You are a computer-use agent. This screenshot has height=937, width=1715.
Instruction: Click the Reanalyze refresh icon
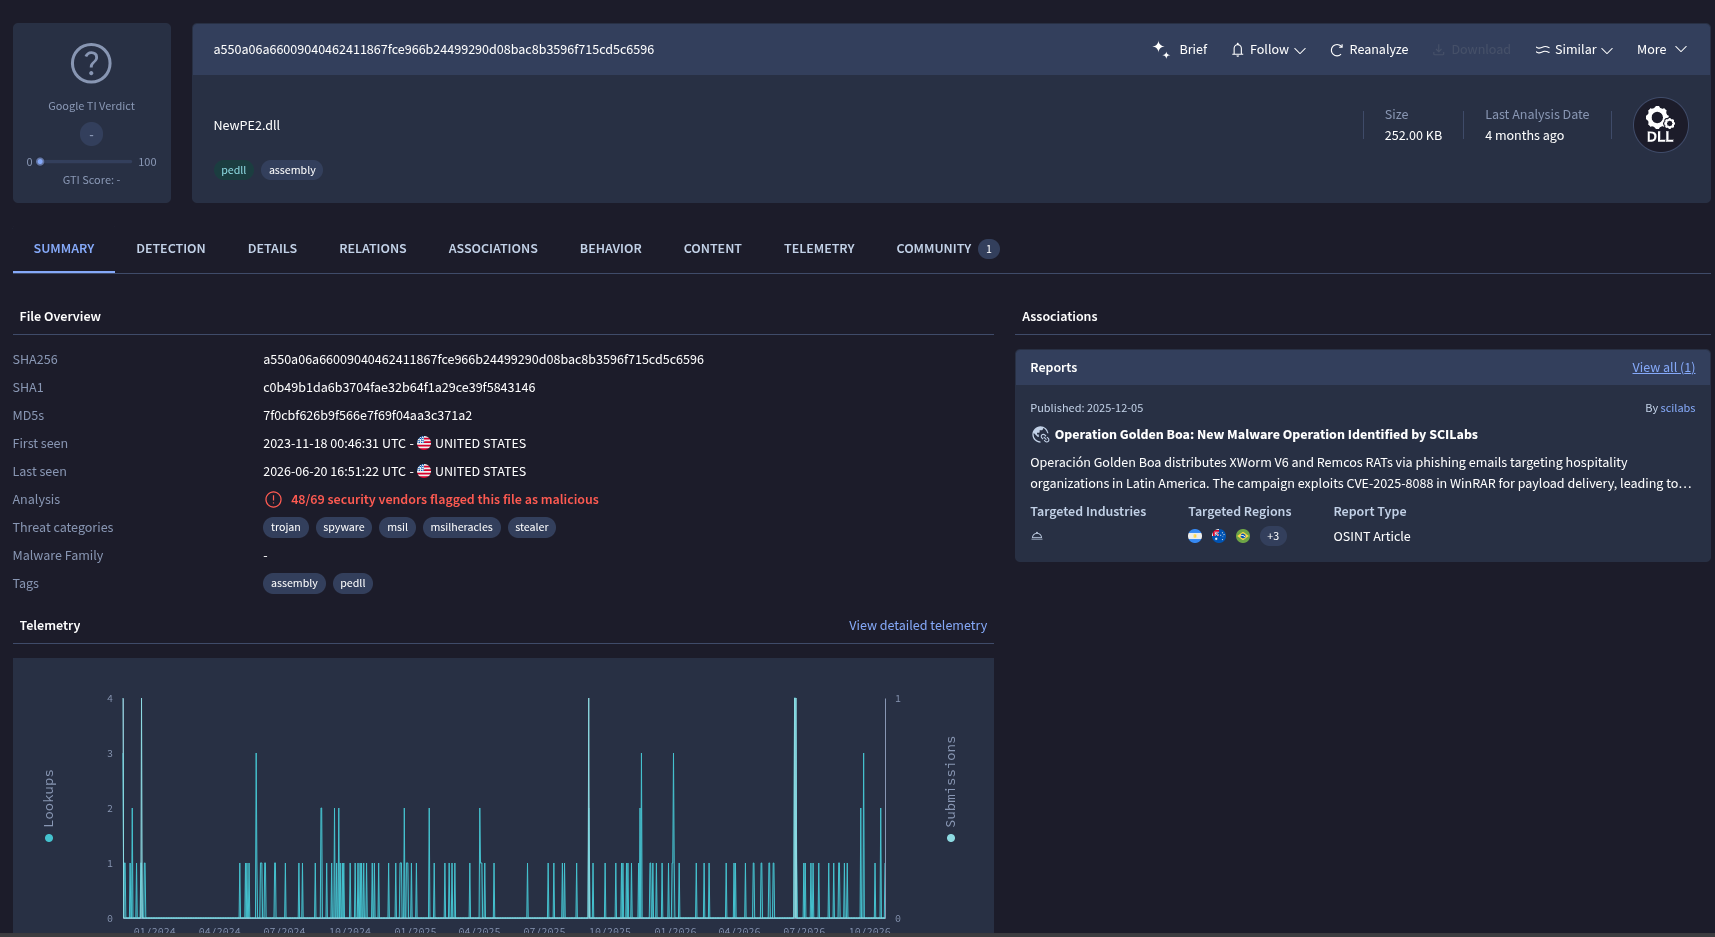[1336, 50]
